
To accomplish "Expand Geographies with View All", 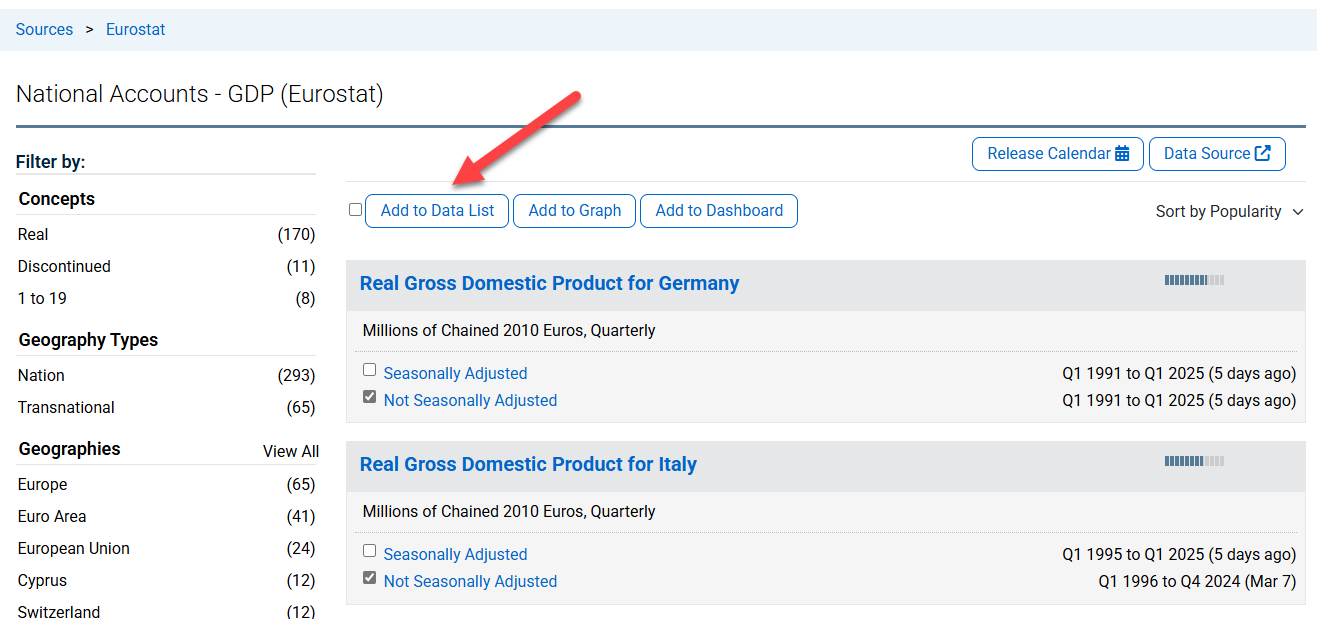I will [291, 451].
